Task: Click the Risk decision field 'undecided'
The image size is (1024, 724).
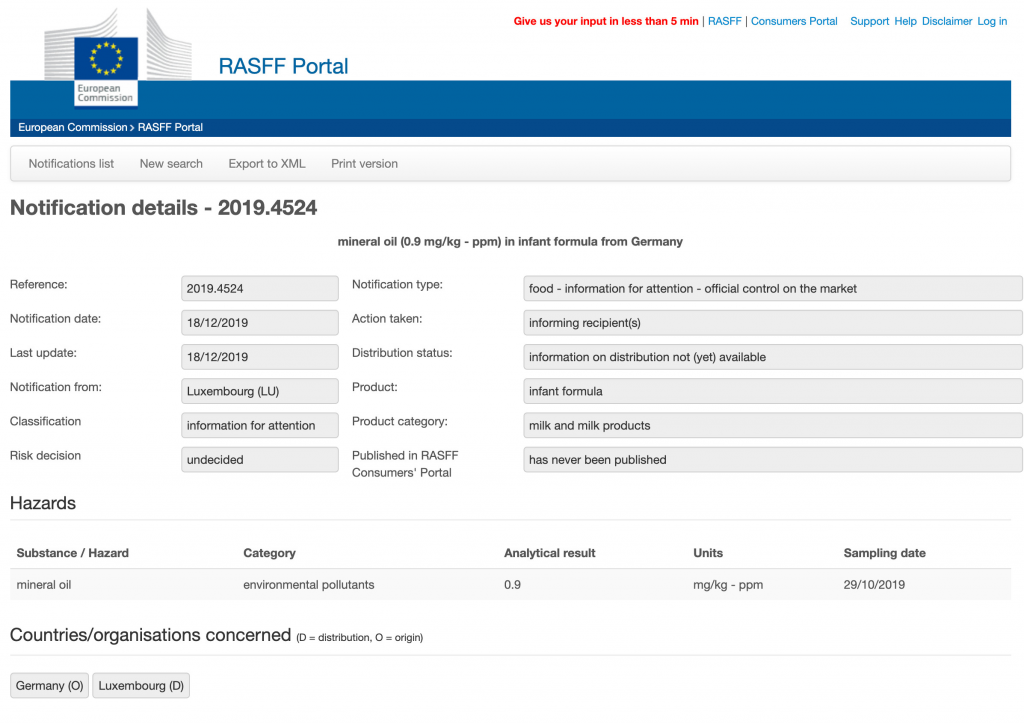Action: [x=260, y=460]
